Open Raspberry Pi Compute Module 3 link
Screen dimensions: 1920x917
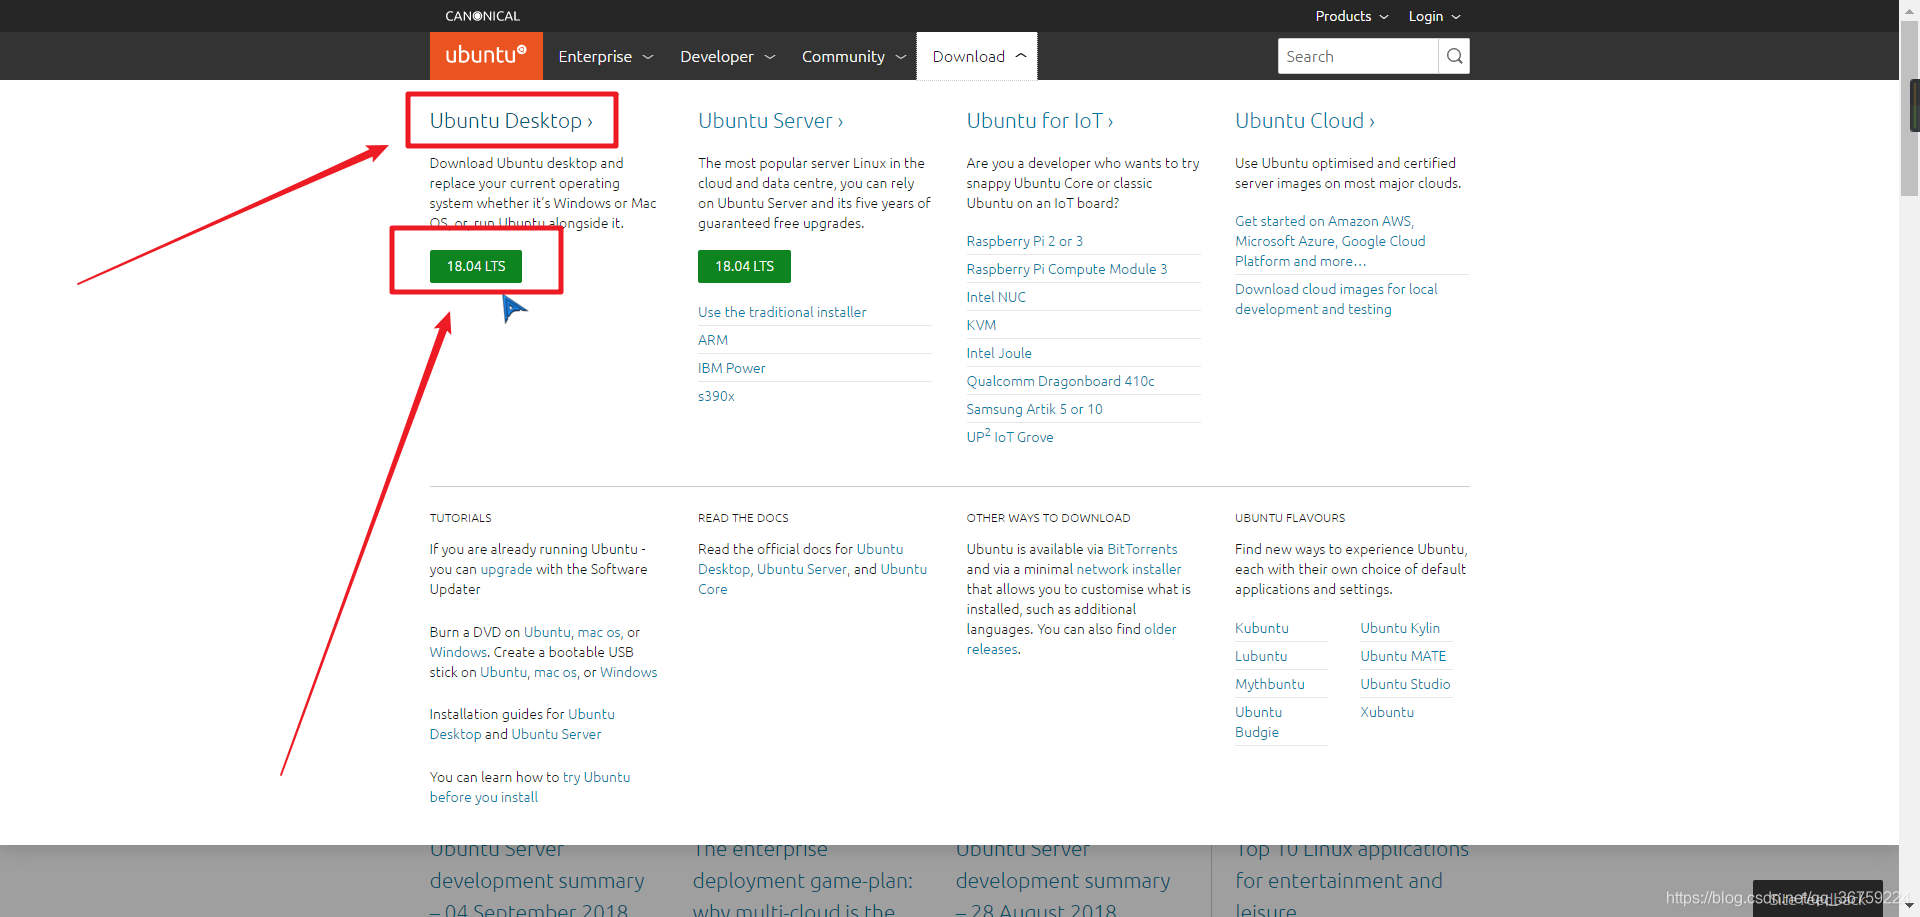(1067, 269)
